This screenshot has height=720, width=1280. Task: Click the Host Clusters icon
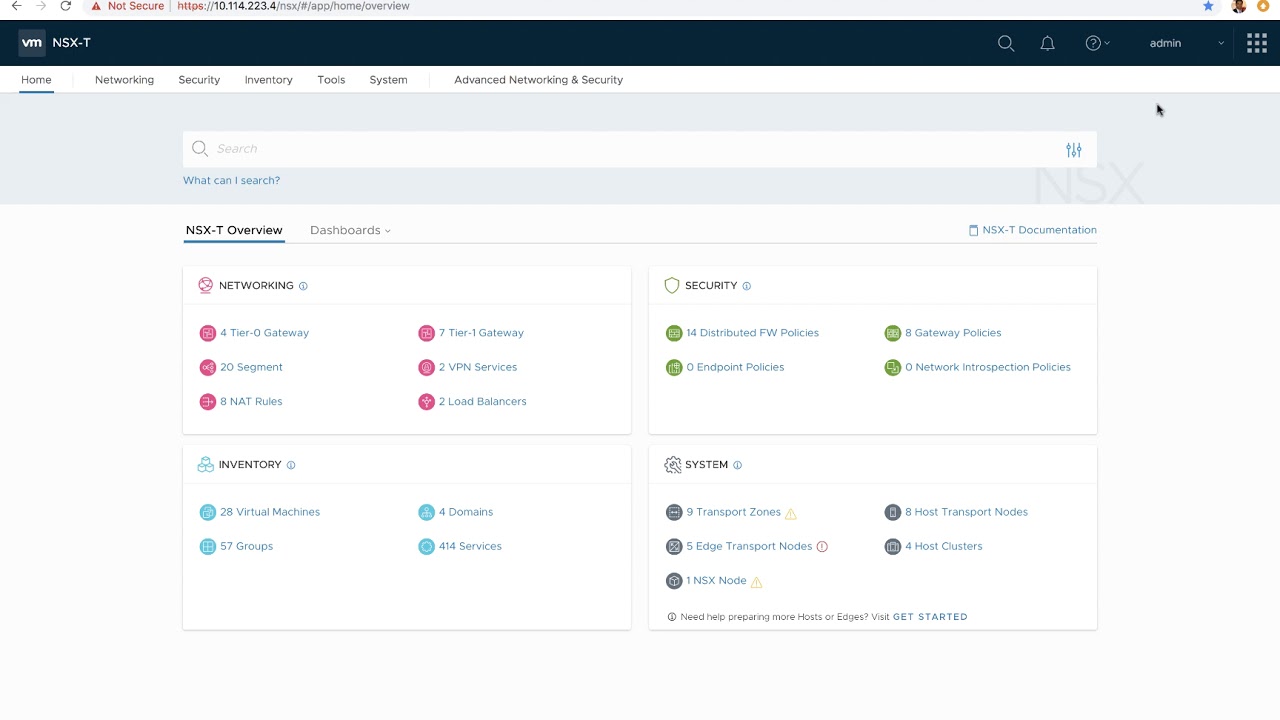[x=893, y=546]
